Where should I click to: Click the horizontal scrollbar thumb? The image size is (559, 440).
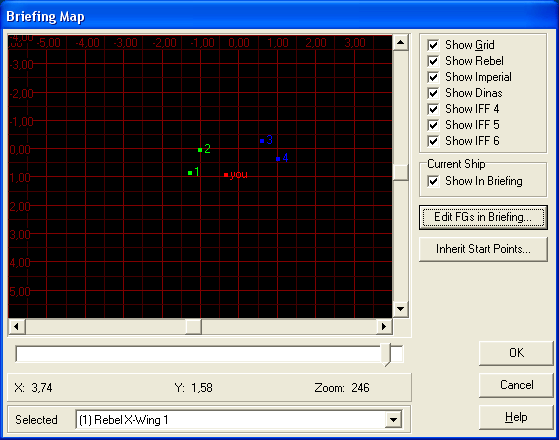(x=194, y=327)
